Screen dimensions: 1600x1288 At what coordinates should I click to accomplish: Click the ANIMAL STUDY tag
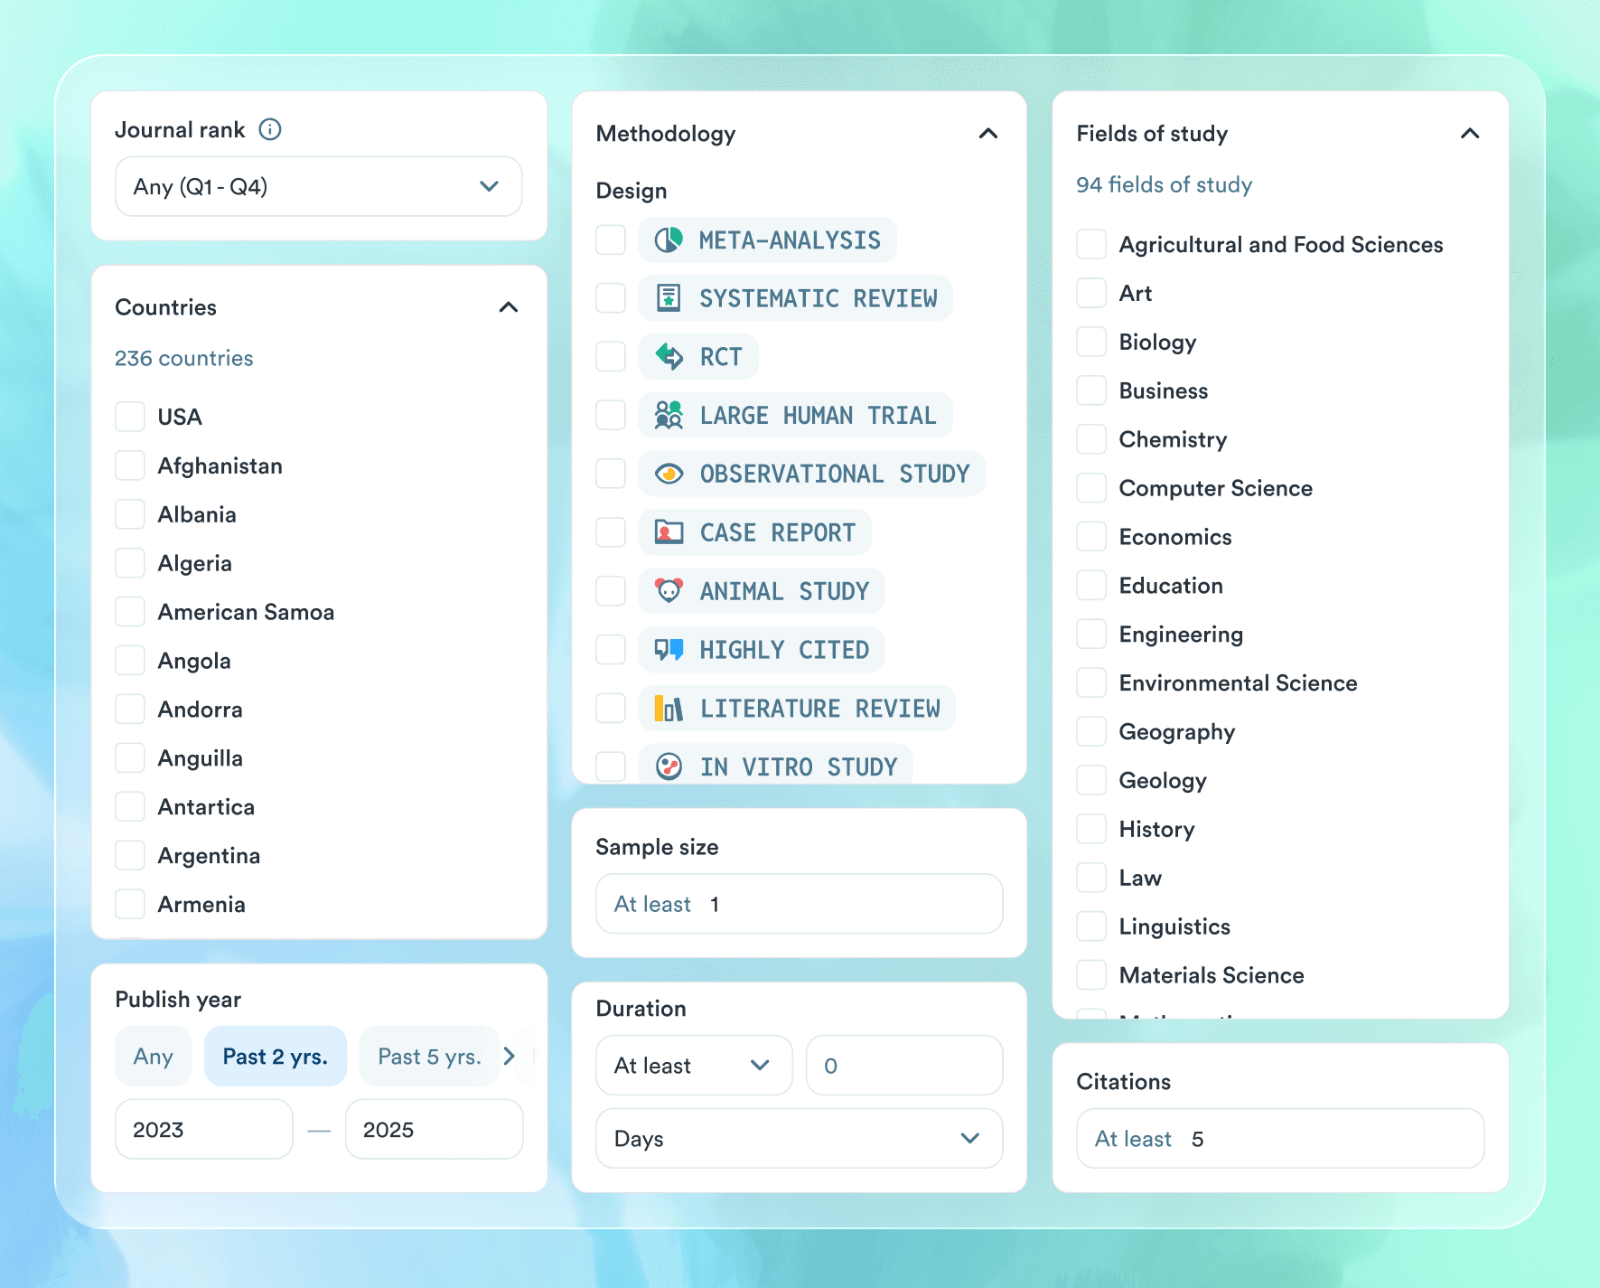pos(761,590)
